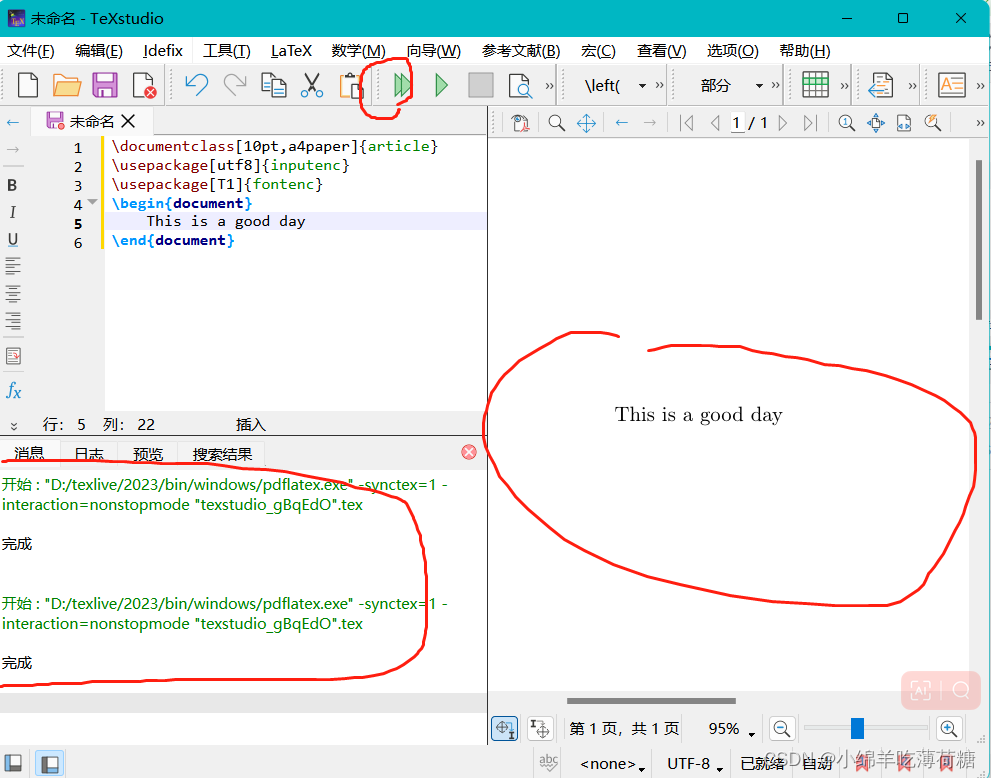Open the \left( command dropdown
Viewport: 991px width, 778px height.
click(644, 85)
